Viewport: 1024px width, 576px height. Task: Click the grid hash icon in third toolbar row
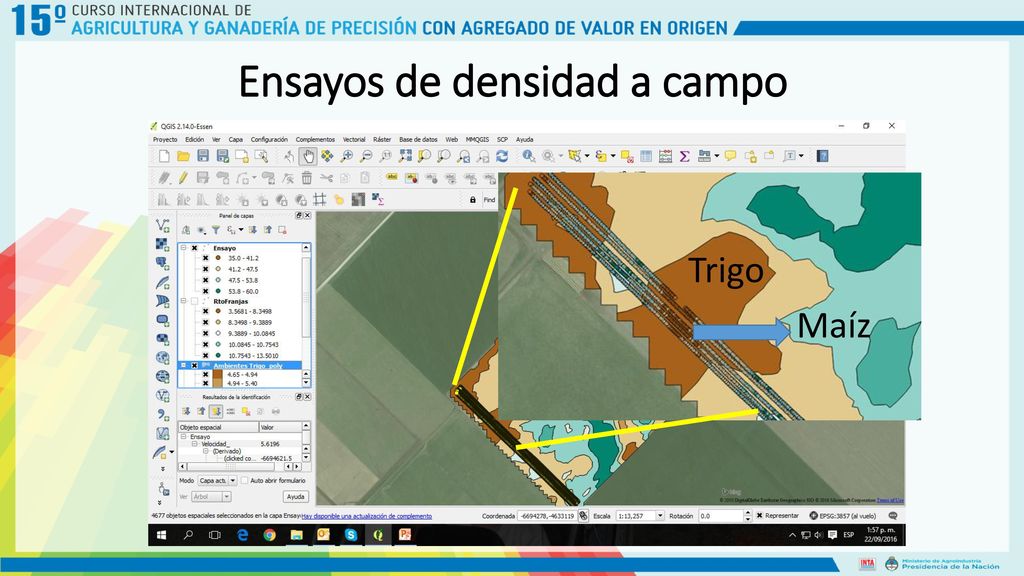319,199
